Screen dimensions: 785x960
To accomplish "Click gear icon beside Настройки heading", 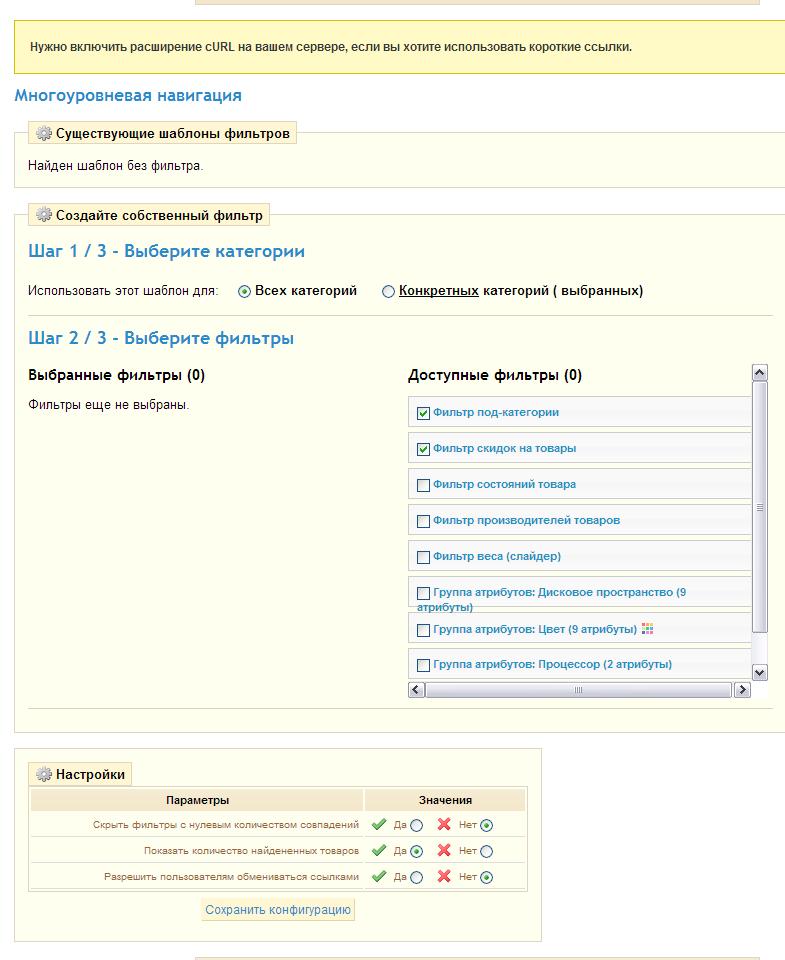I will [x=43, y=774].
